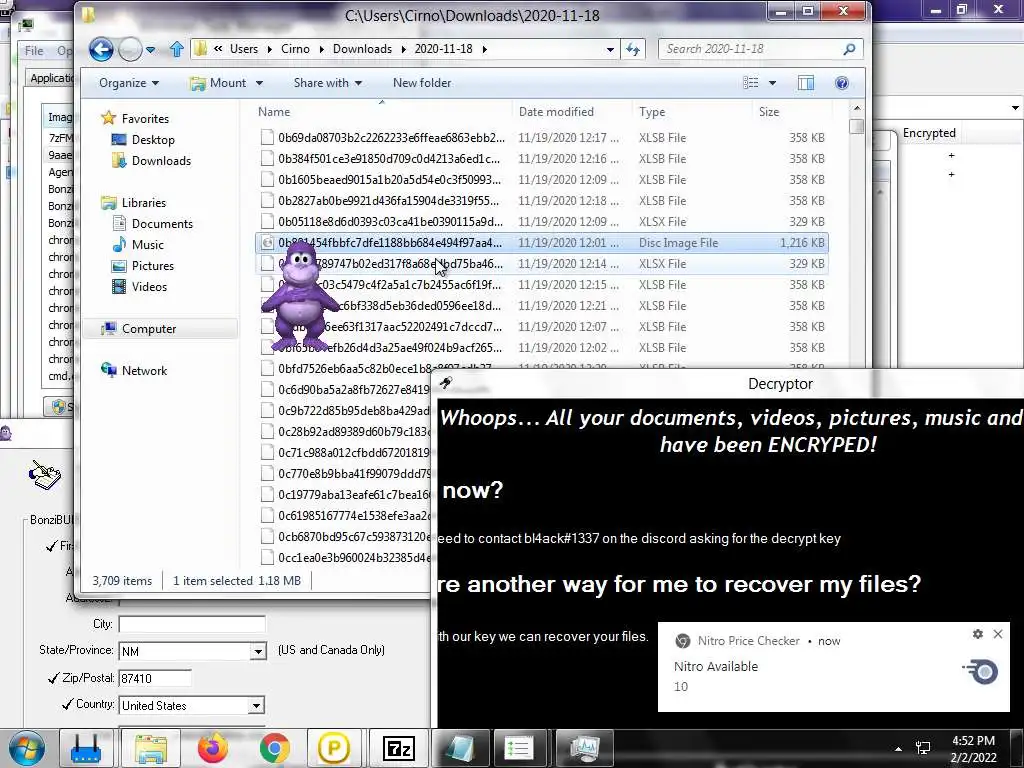
Task: Click the BonziBuddy purple gorilla
Action: click(299, 296)
